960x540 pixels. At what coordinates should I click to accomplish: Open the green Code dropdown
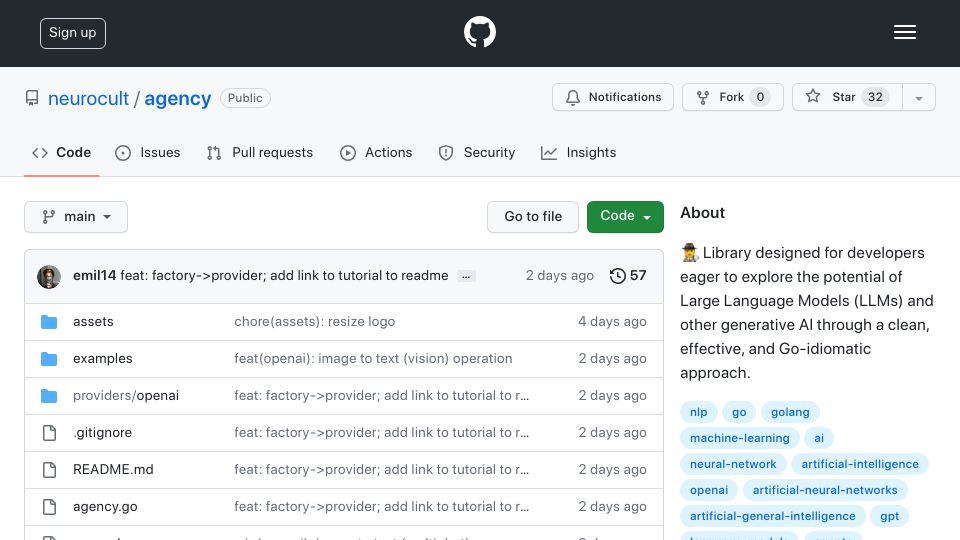pyautogui.click(x=625, y=217)
